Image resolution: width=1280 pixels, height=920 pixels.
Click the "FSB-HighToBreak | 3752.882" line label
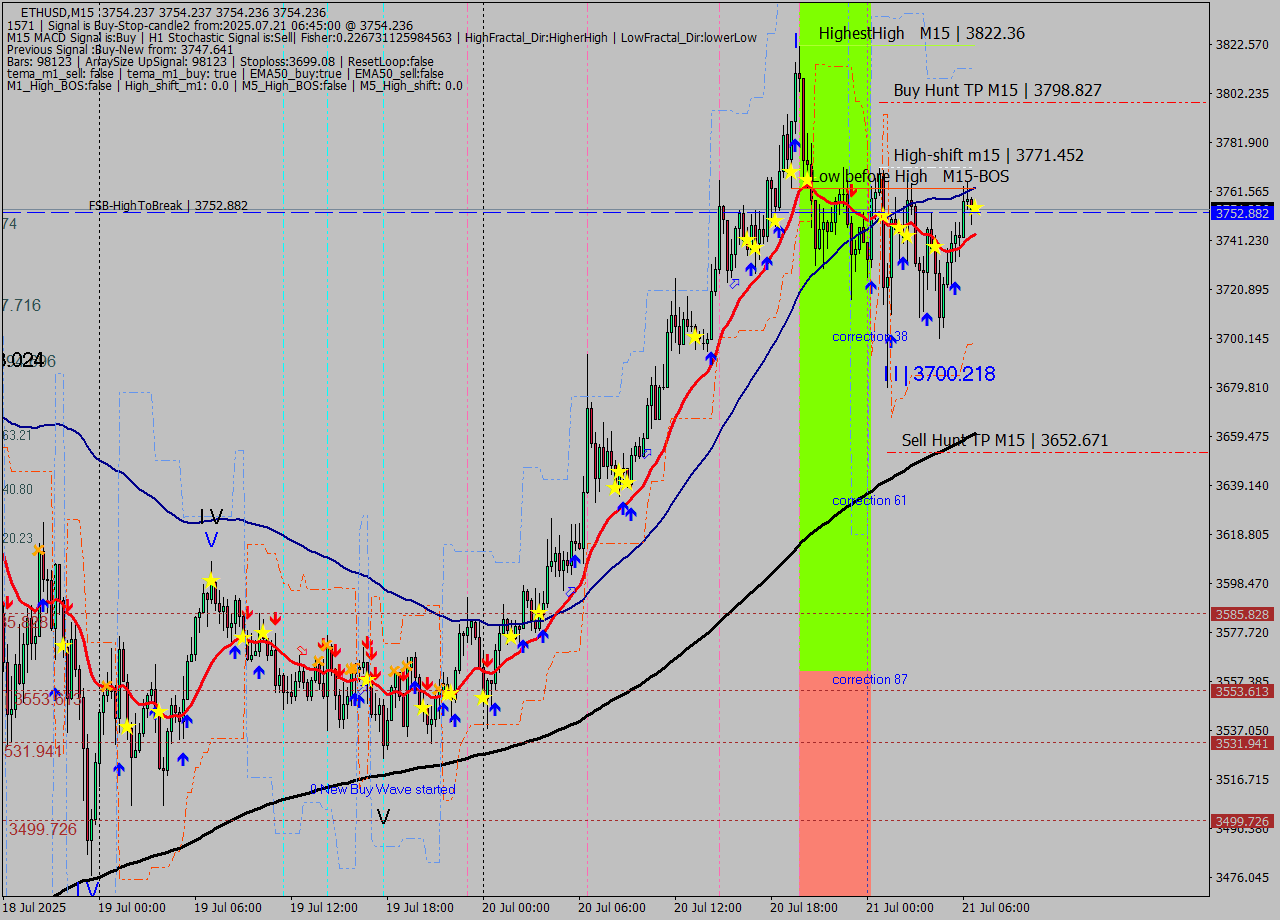point(167,205)
